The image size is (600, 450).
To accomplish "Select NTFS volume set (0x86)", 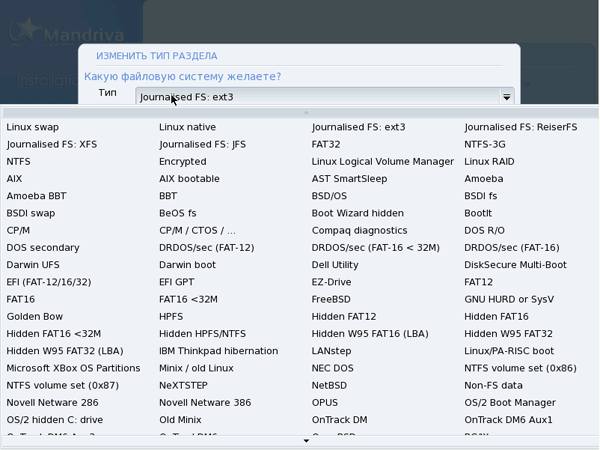I will pyautogui.click(x=520, y=368).
